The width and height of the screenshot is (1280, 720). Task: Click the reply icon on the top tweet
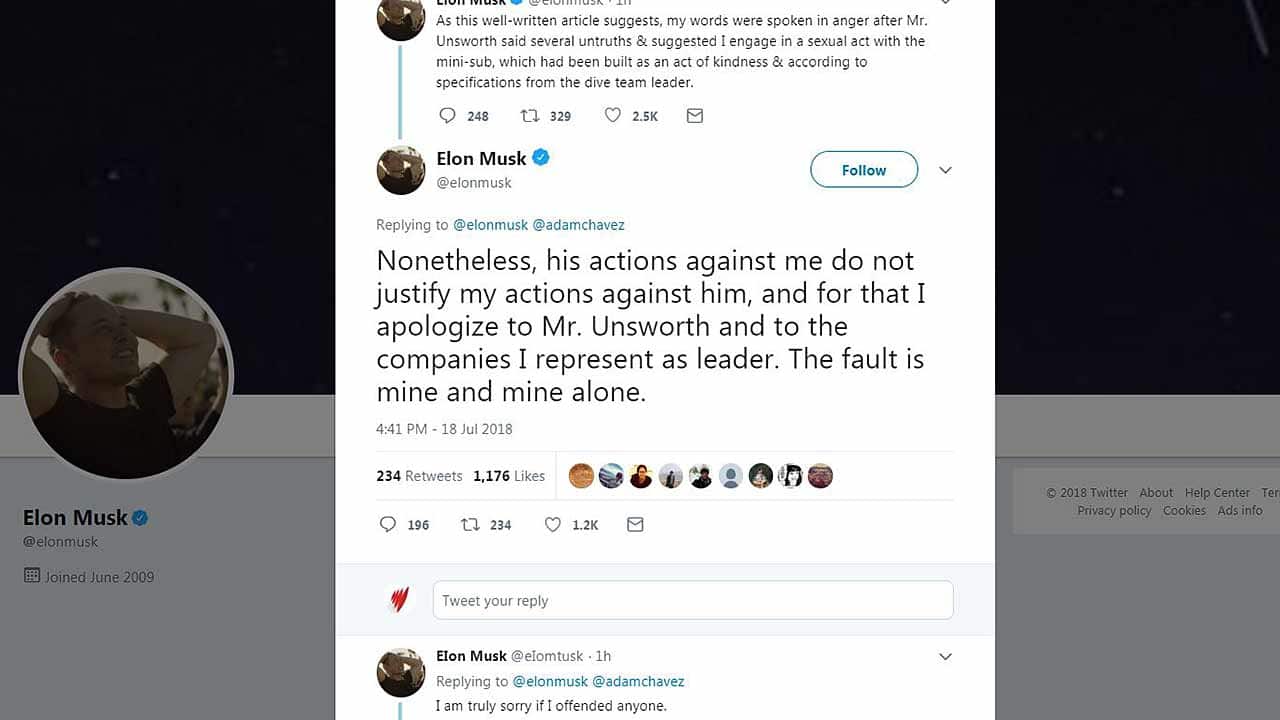(x=448, y=115)
